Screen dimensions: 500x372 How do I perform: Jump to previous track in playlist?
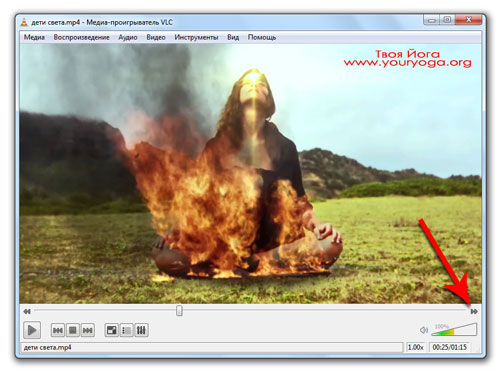pyautogui.click(x=58, y=330)
